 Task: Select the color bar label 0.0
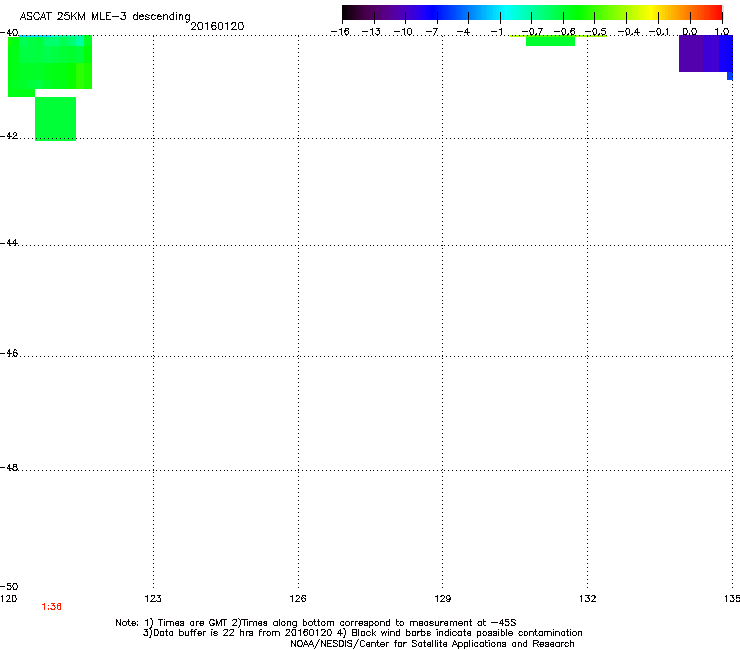(x=690, y=32)
